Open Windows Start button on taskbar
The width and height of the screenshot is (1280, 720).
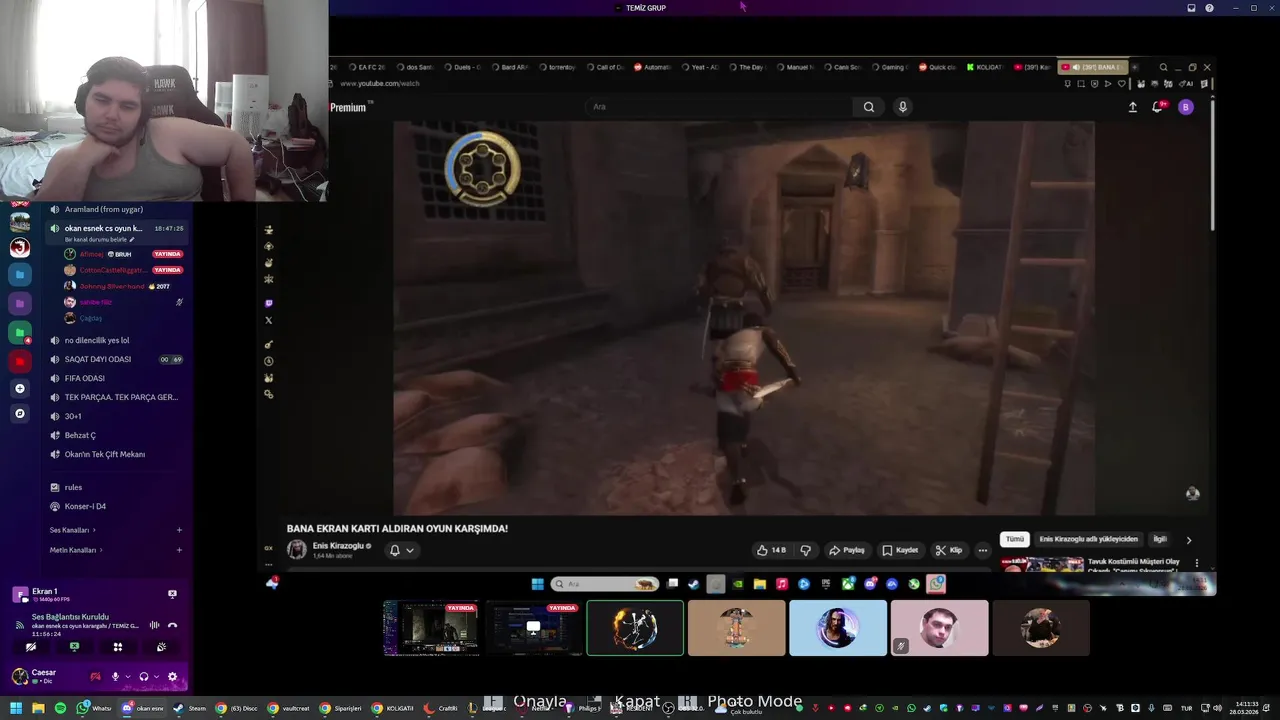[16, 708]
